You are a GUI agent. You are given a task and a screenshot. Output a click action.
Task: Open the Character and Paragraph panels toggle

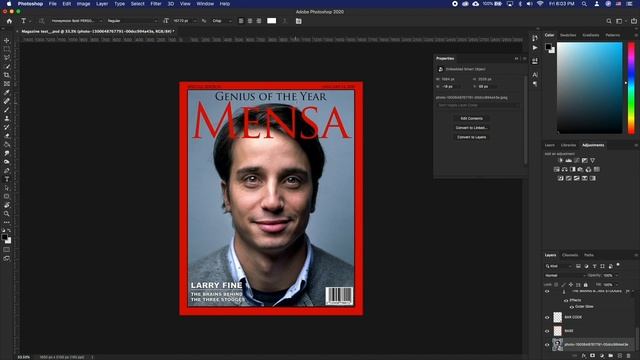point(298,21)
